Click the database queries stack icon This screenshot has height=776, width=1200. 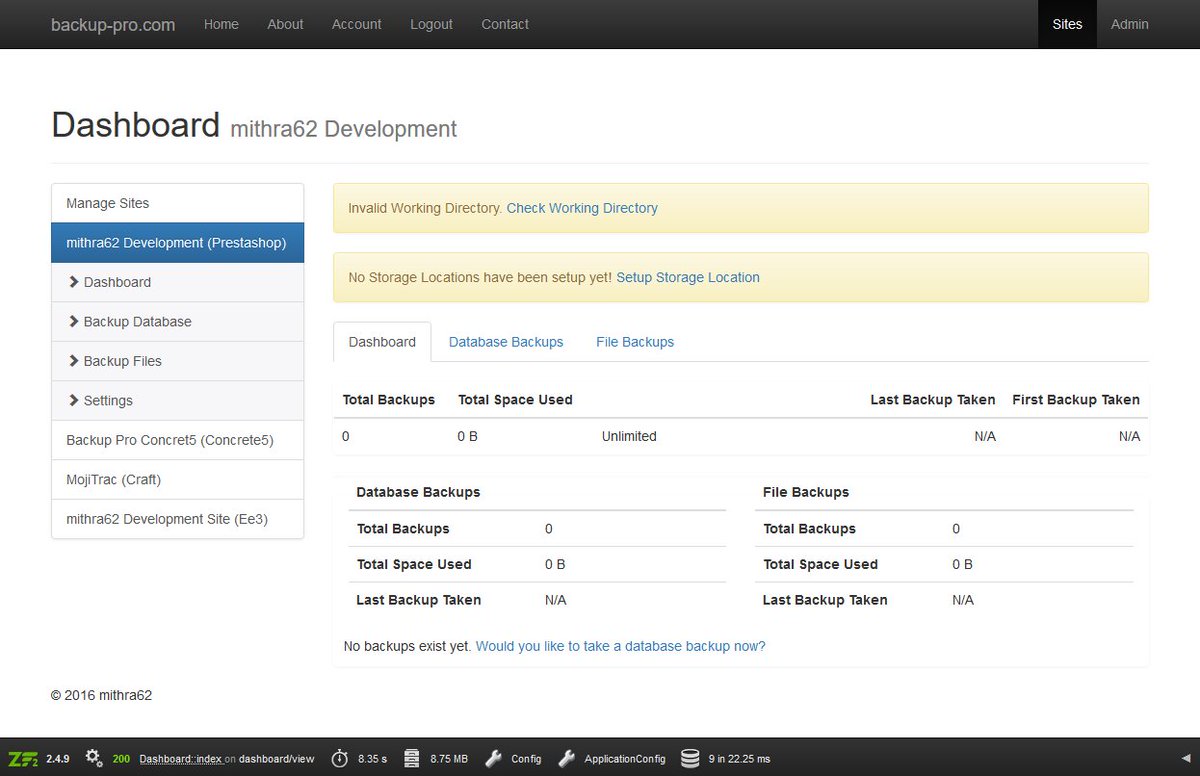690,758
